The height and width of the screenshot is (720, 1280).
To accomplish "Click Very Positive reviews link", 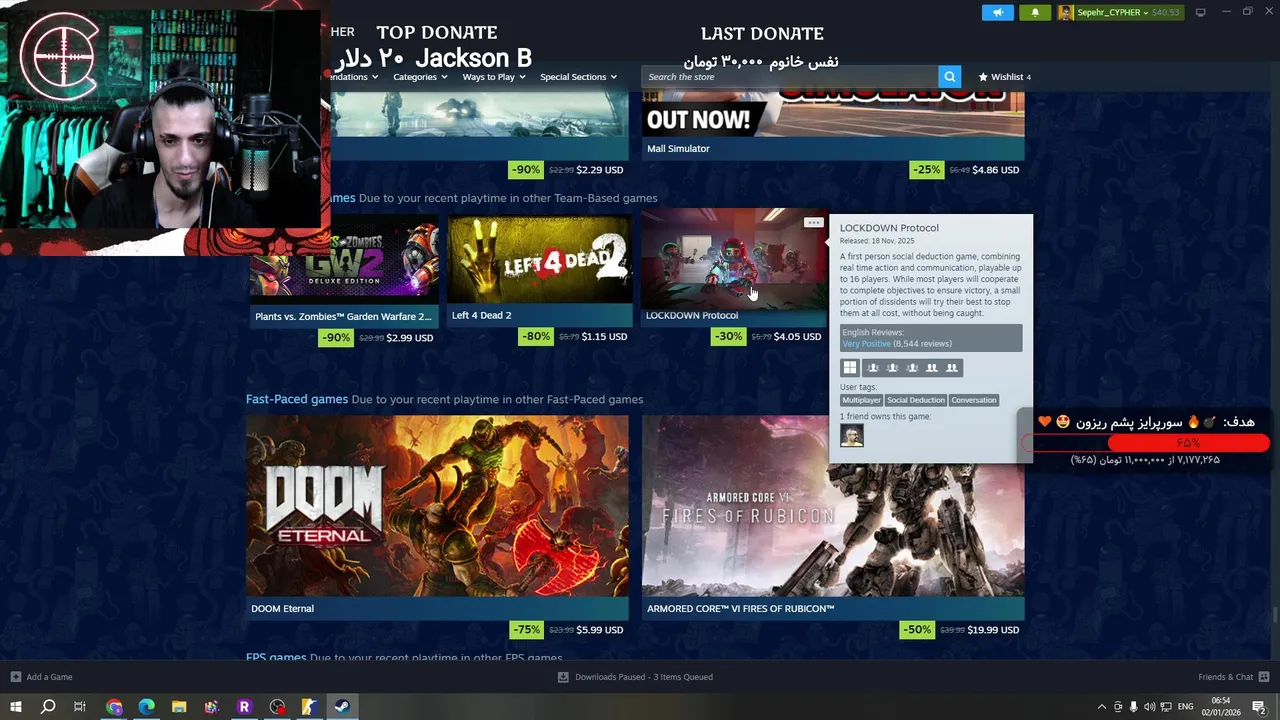I will [866, 344].
